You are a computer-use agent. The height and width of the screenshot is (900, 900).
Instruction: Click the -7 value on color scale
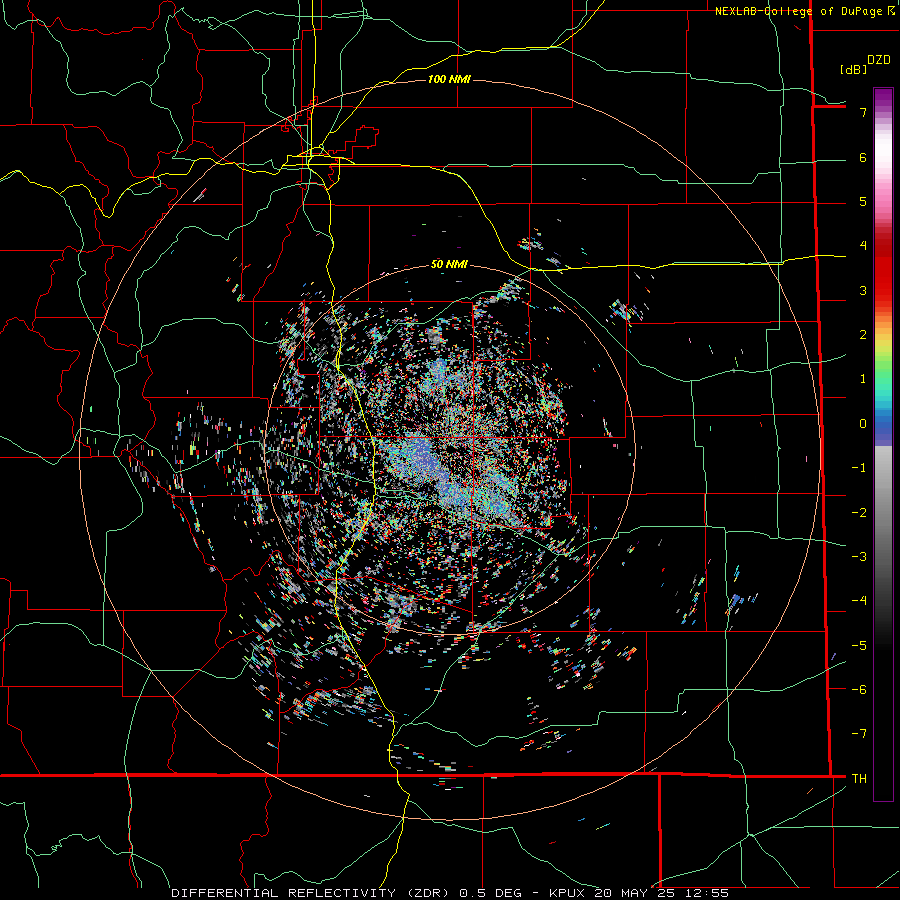tap(859, 734)
